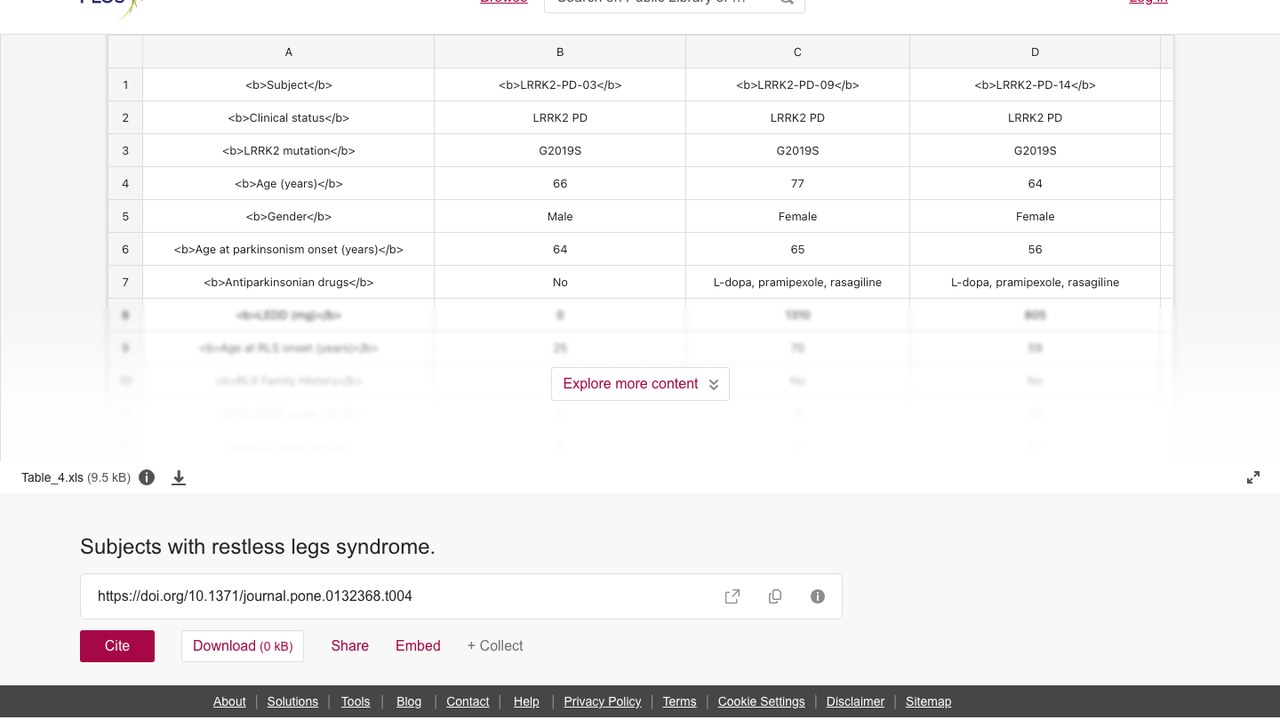
Task: Click the LRRK2-PD-09 subject cell
Action: (x=797, y=85)
